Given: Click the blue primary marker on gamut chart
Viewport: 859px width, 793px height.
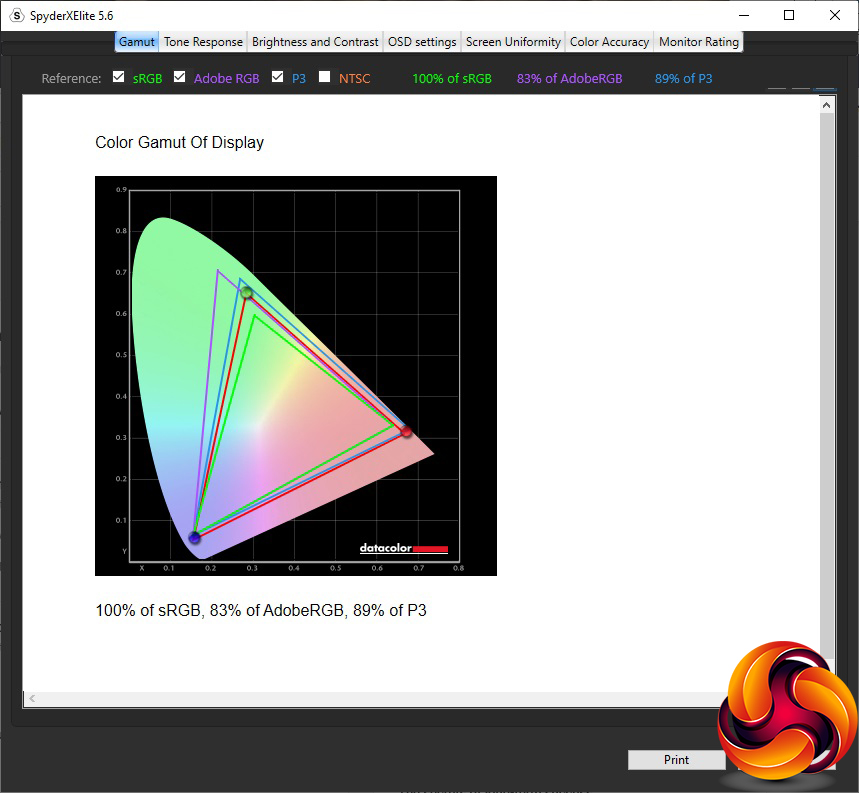Looking at the screenshot, I should pyautogui.click(x=194, y=538).
